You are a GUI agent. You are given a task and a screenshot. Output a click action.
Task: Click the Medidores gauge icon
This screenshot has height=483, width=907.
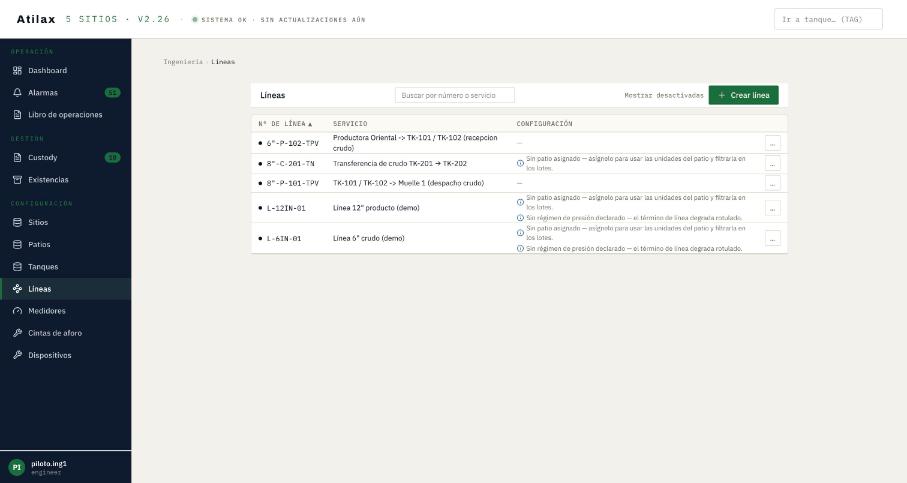tap(17, 311)
